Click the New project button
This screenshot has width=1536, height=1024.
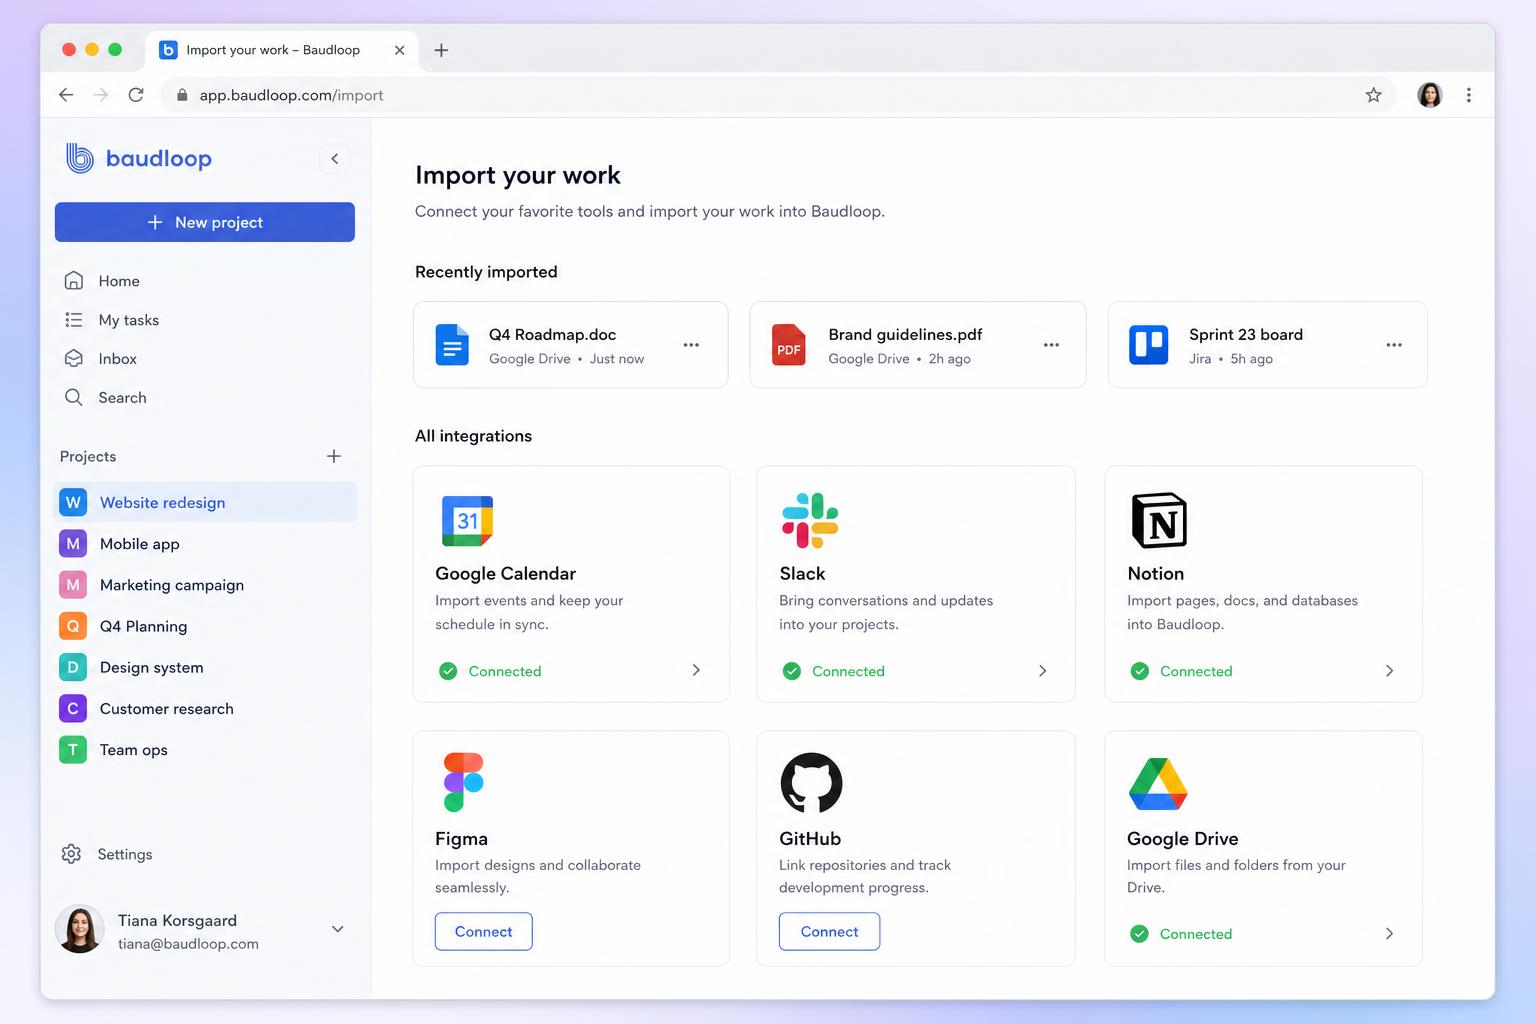click(x=205, y=222)
